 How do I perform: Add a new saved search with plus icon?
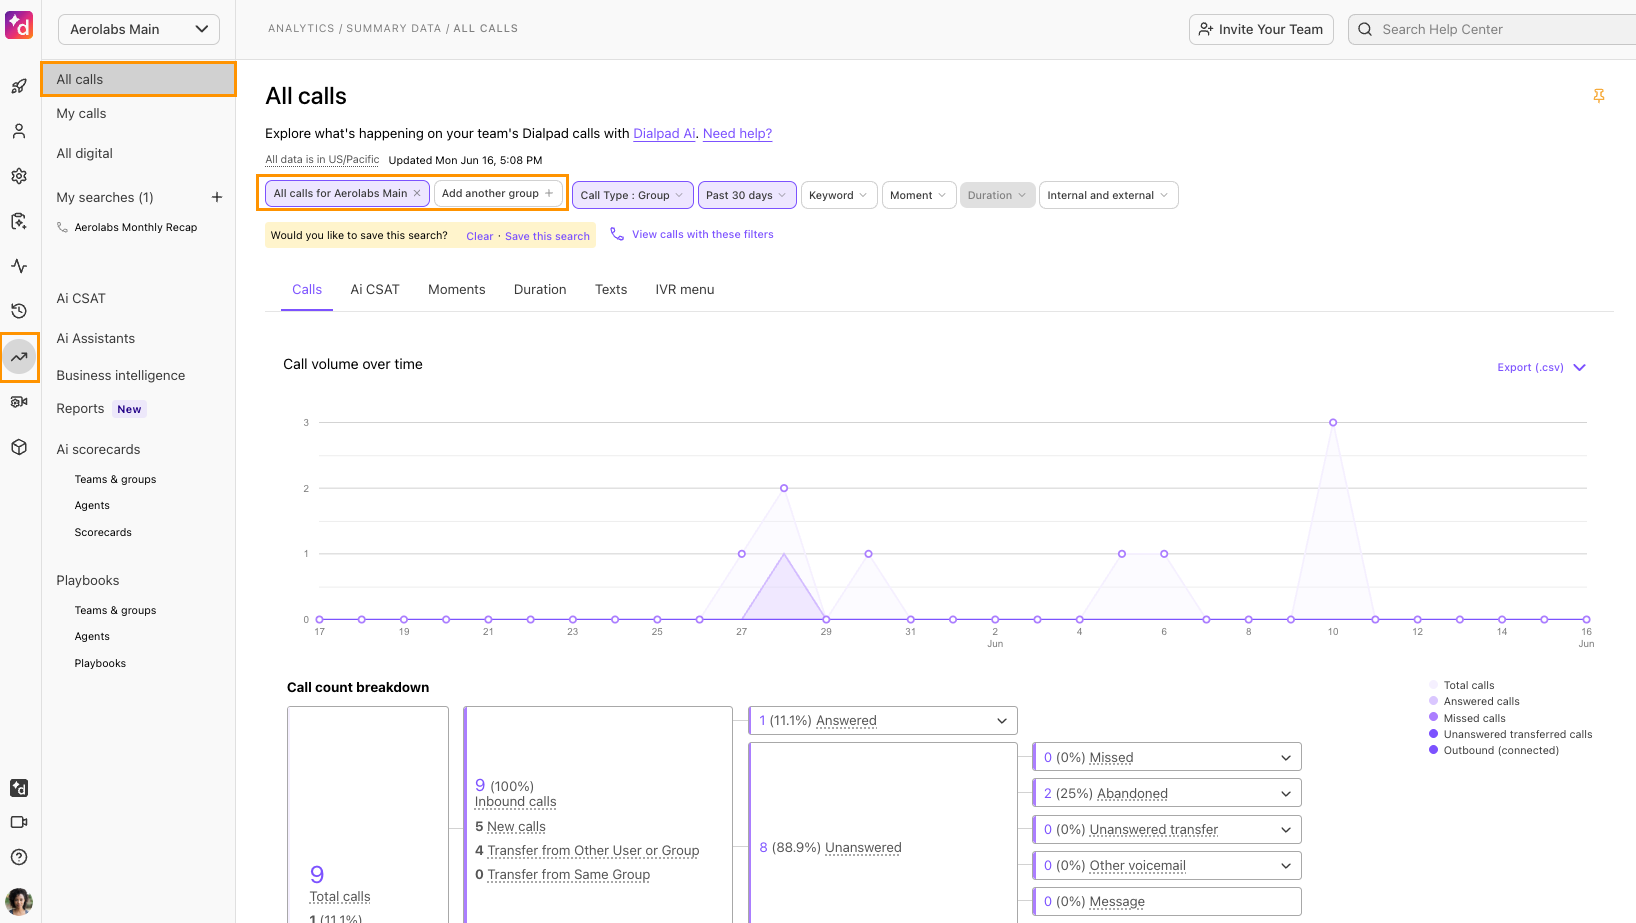[217, 197]
